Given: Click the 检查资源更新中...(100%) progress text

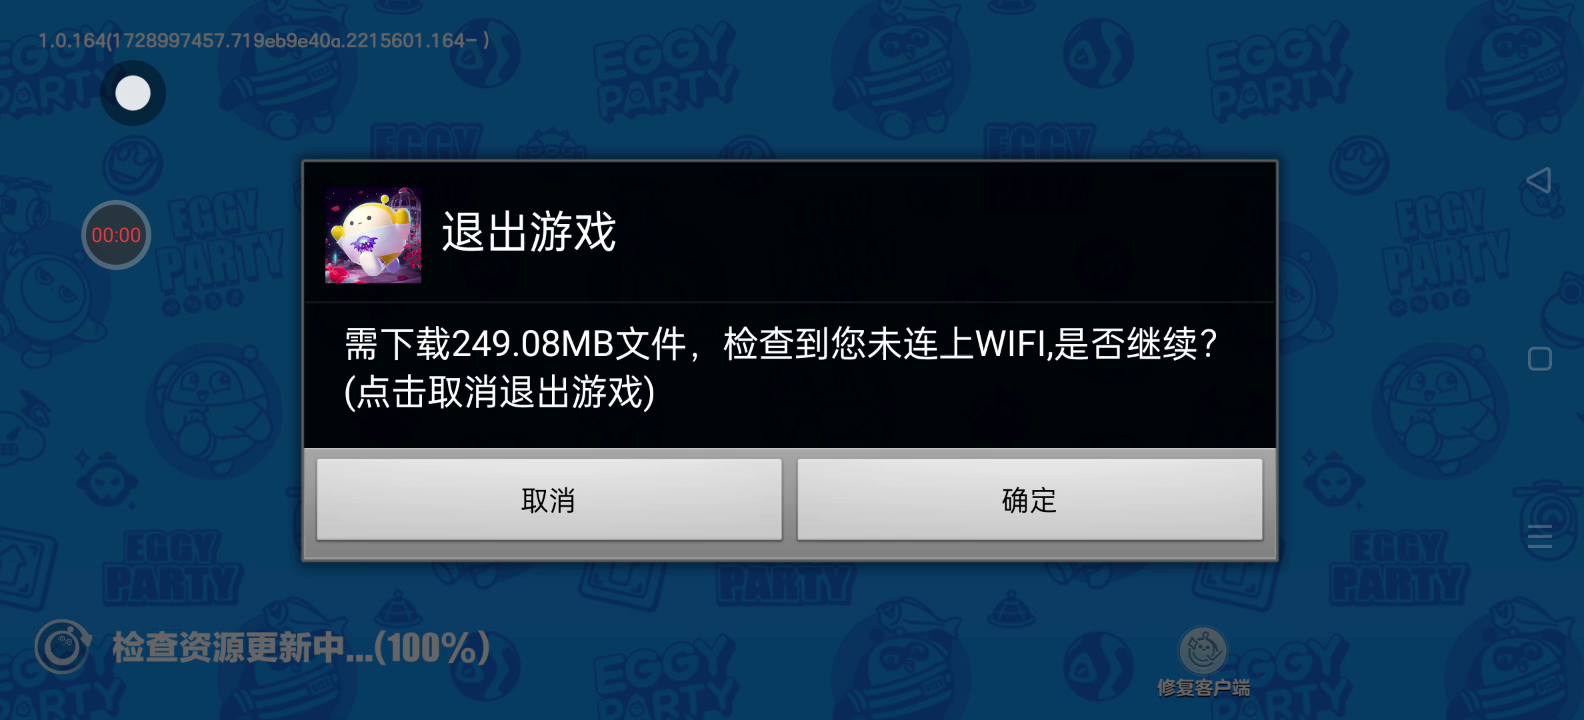Looking at the screenshot, I should click(301, 648).
